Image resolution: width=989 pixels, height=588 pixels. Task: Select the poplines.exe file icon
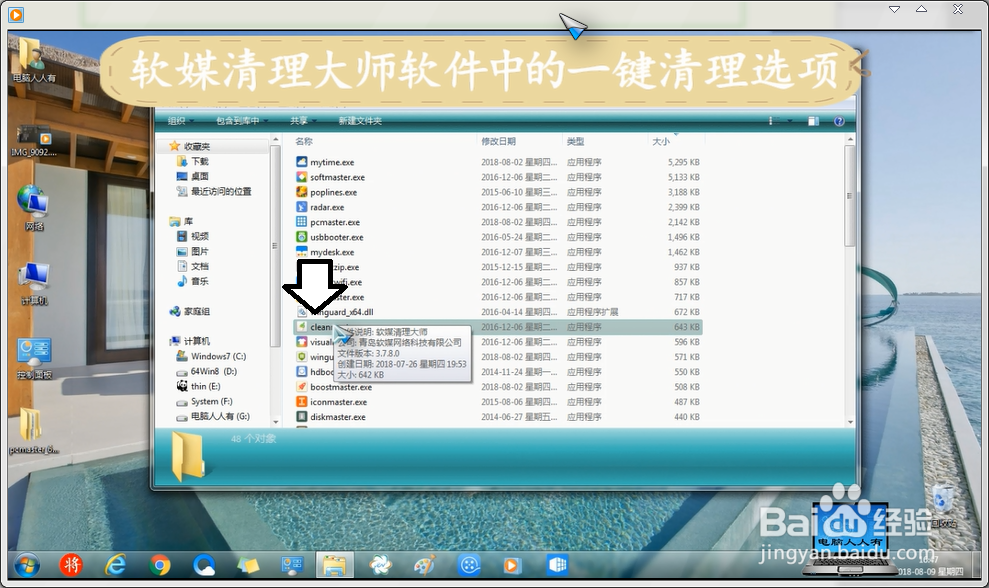pyautogui.click(x=301, y=192)
